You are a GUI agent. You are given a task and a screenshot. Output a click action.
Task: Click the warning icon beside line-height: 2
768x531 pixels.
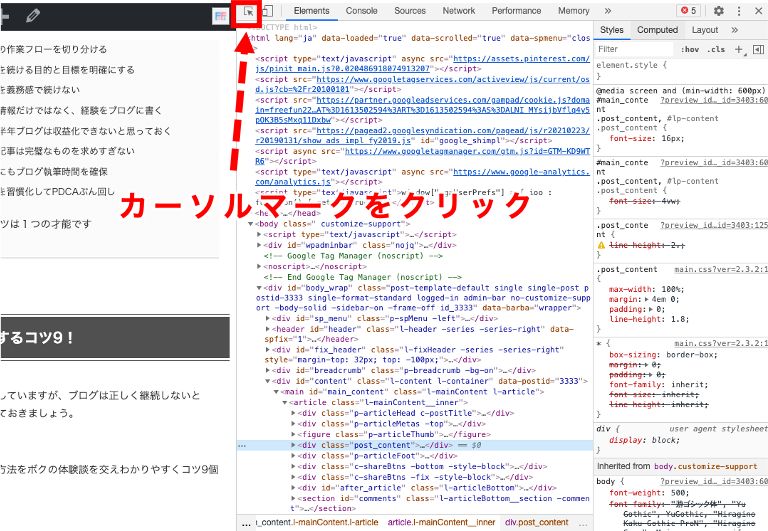coord(601,245)
